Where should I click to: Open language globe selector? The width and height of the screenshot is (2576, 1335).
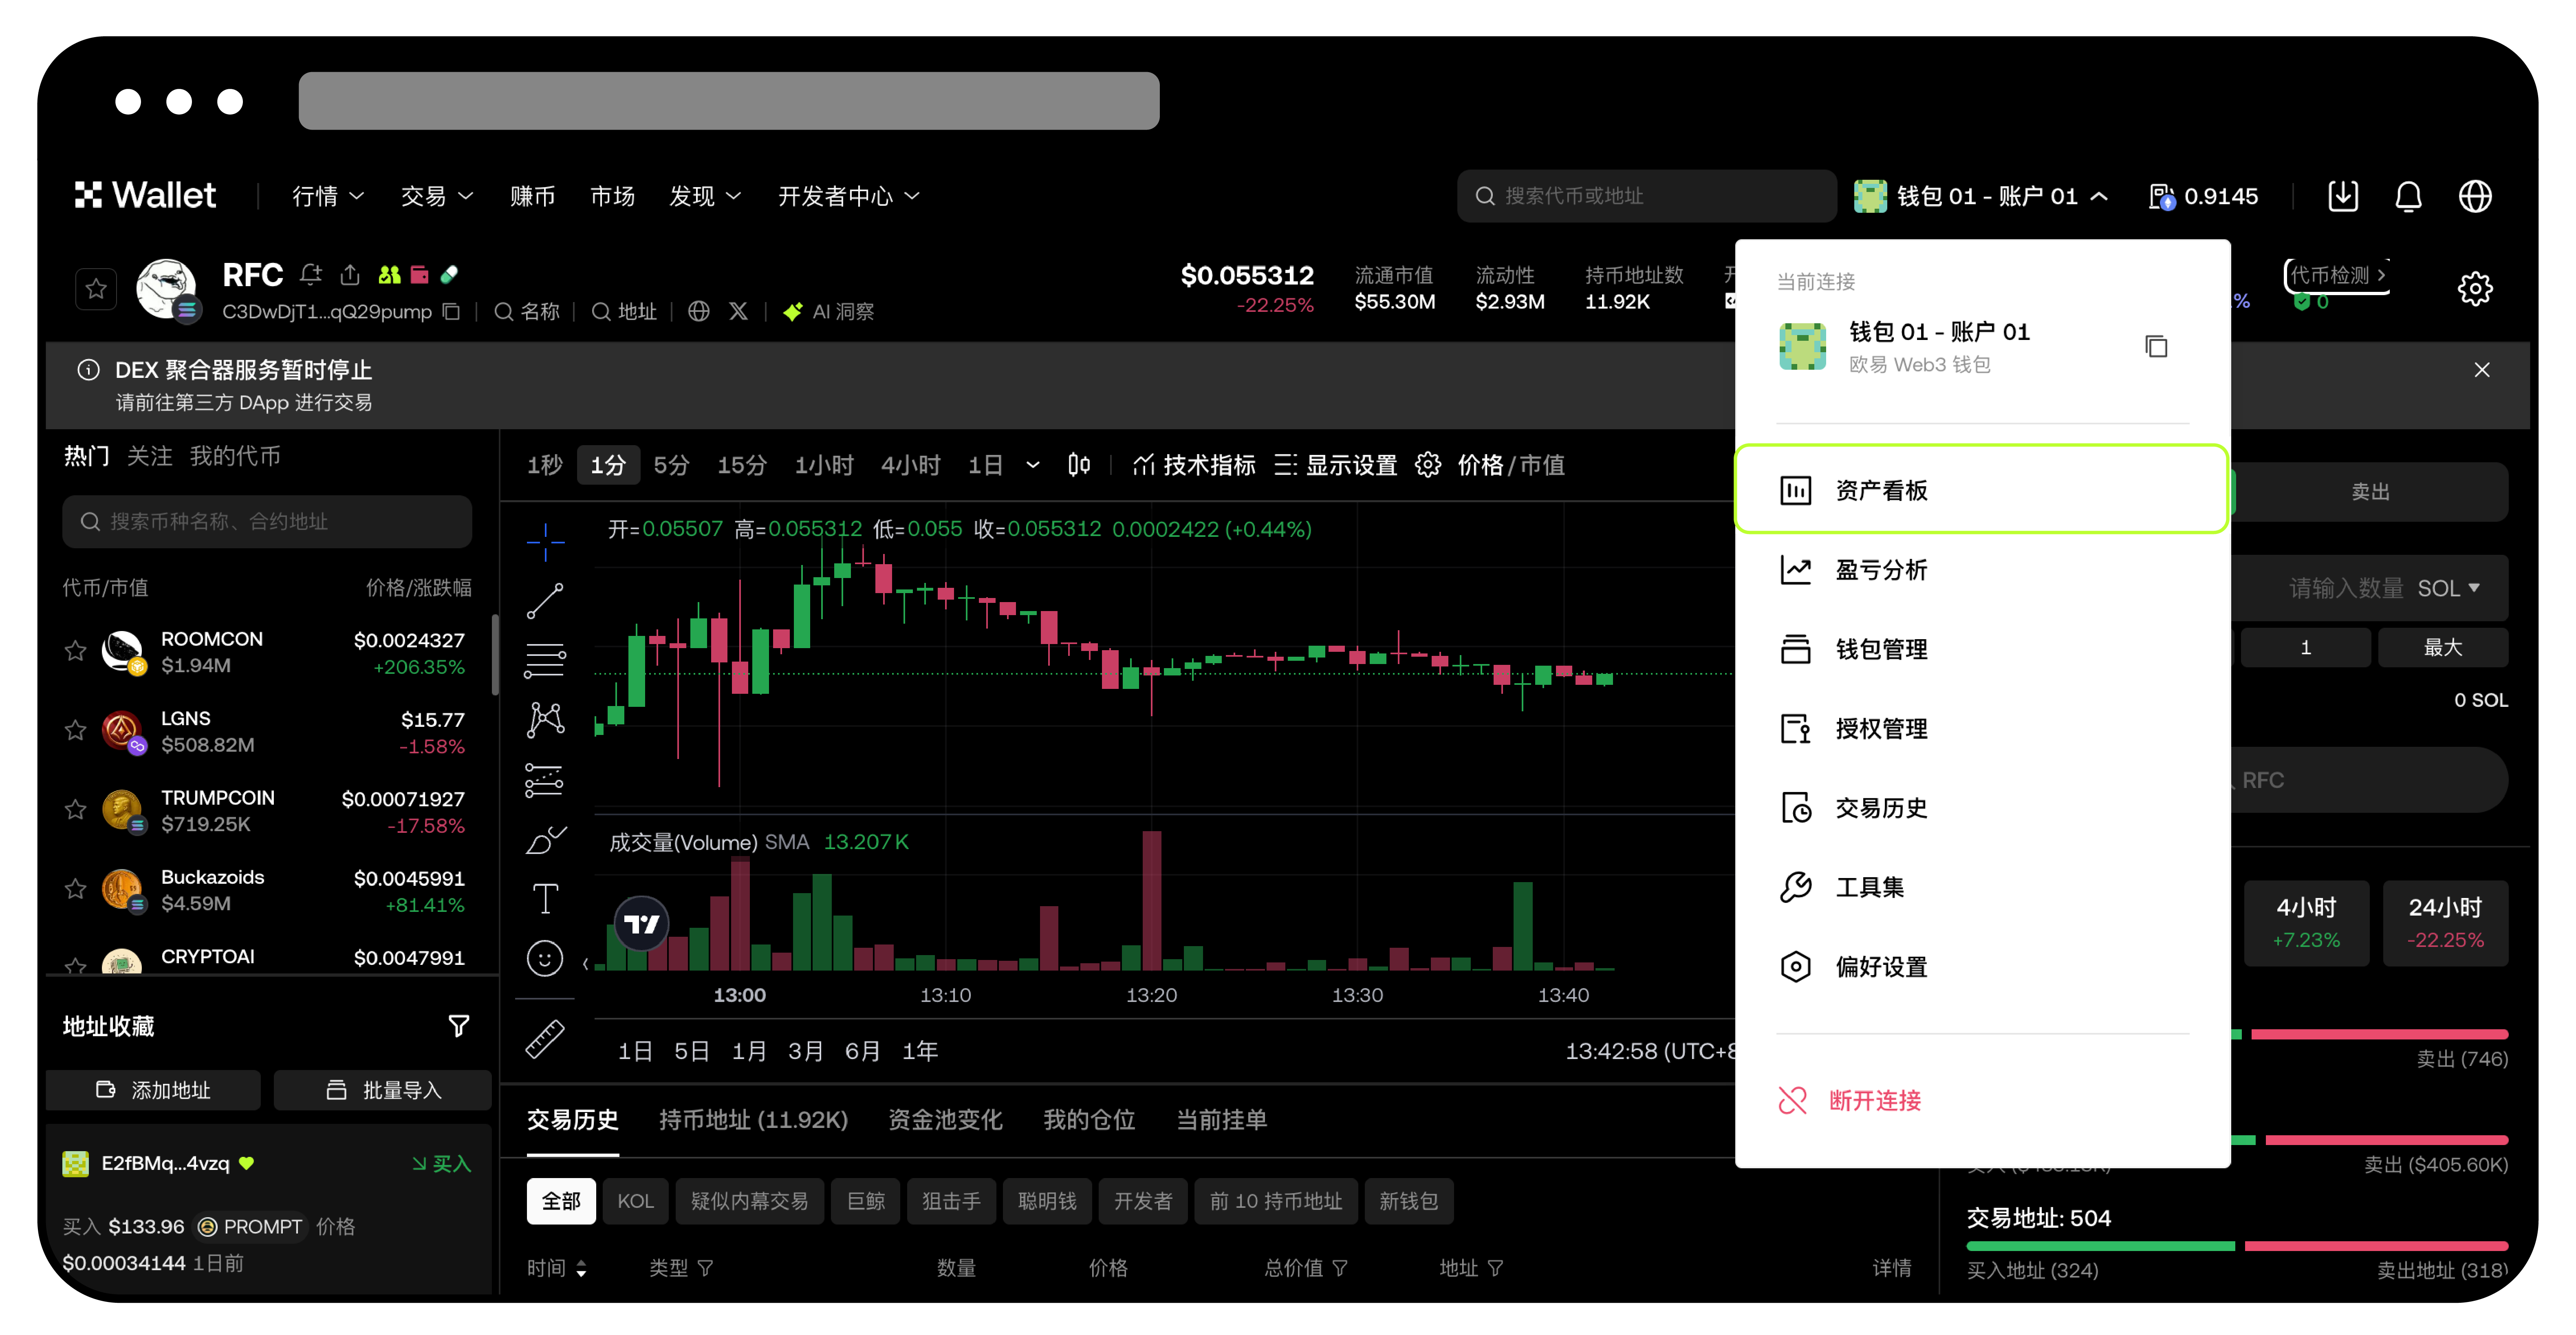[2474, 196]
